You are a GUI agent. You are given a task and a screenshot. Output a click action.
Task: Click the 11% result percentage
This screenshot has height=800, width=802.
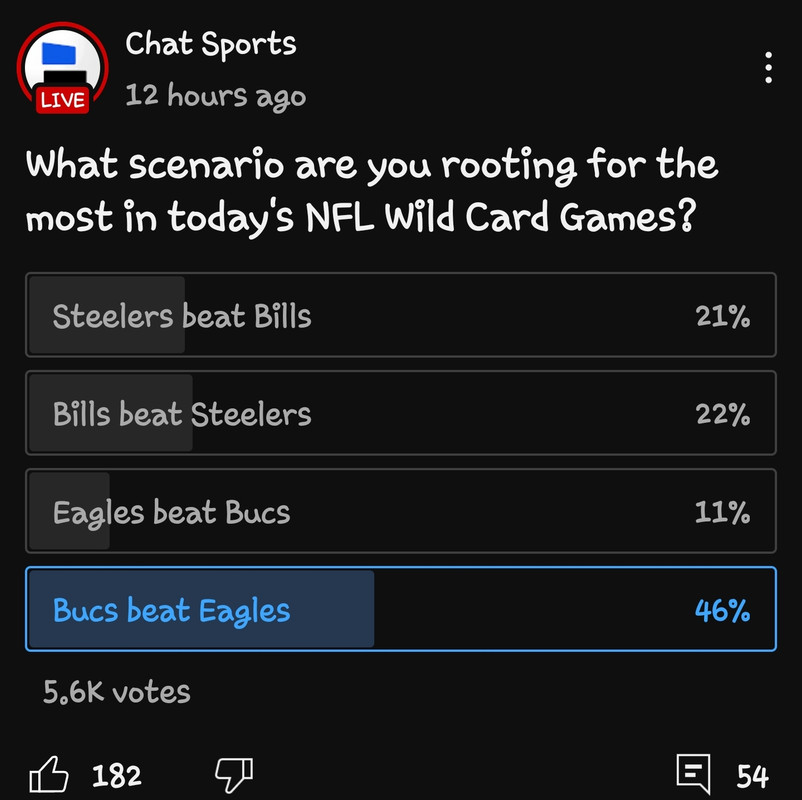tap(722, 513)
